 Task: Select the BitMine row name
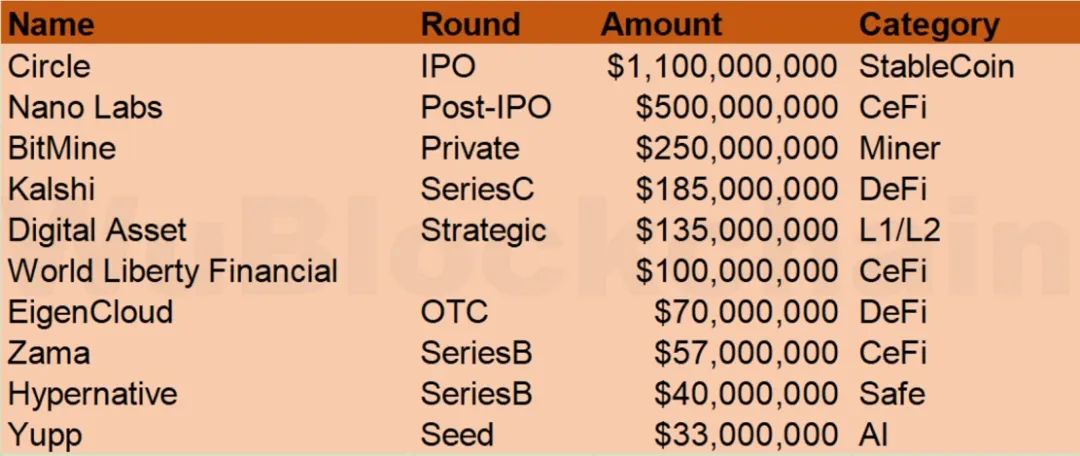click(x=62, y=148)
